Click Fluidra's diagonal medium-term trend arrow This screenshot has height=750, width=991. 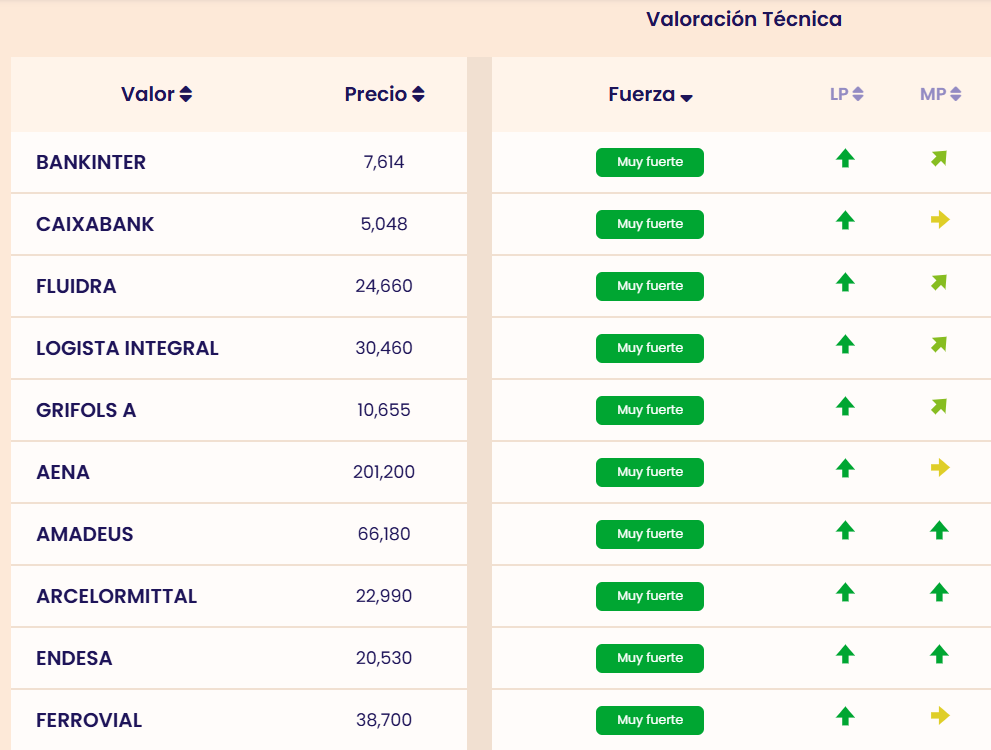coord(938,283)
